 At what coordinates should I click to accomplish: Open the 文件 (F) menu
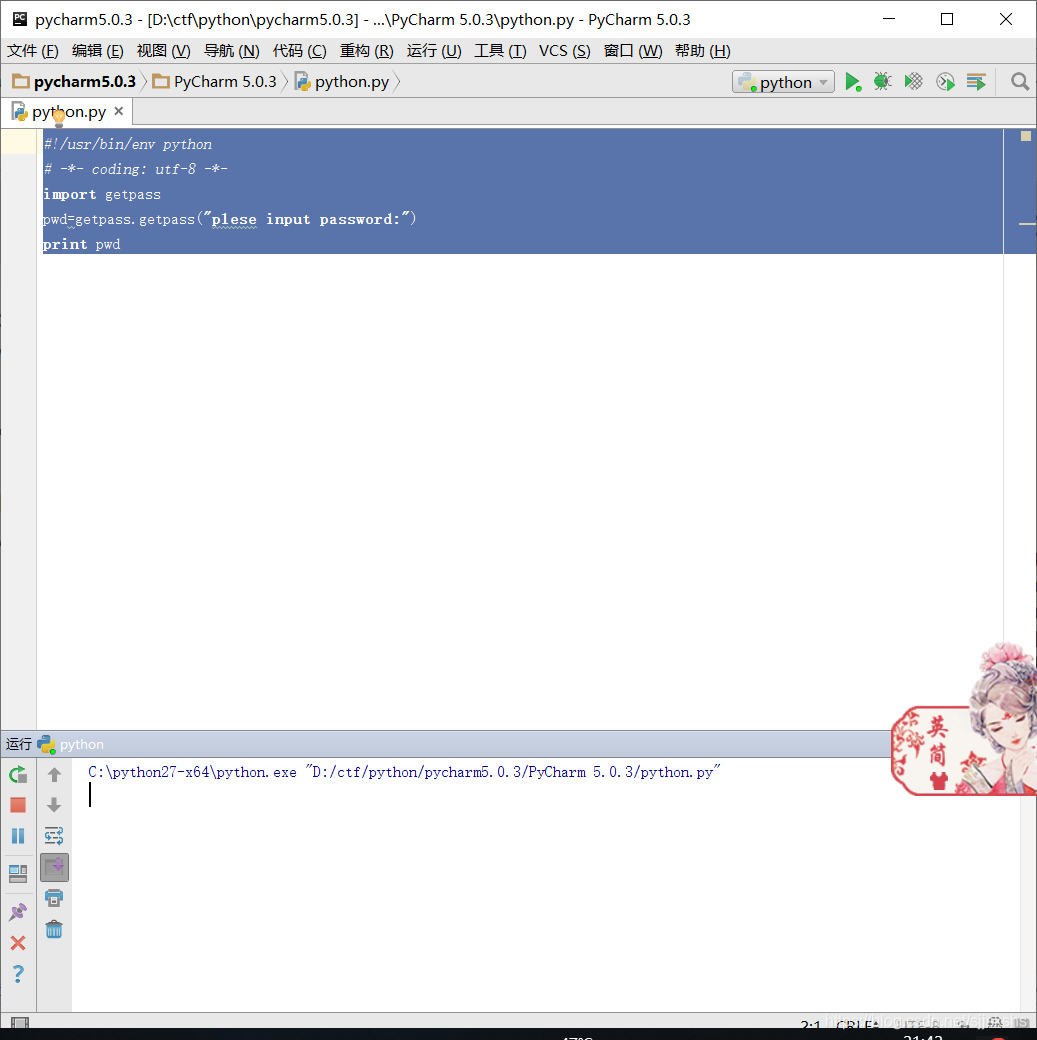click(x=33, y=51)
